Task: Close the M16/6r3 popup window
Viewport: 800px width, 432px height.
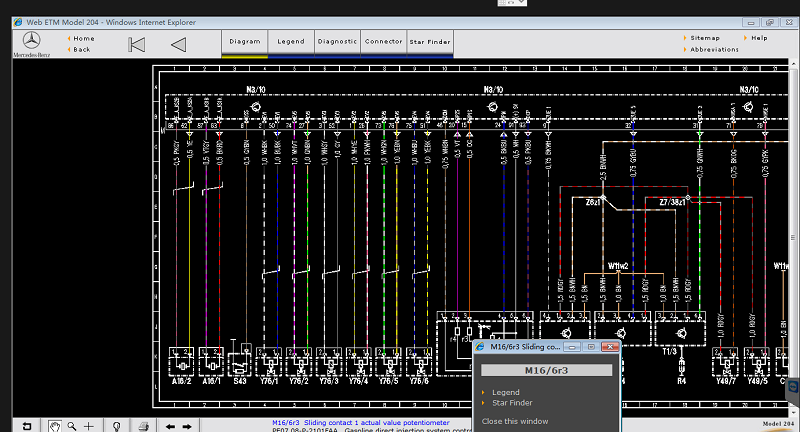Action: point(610,347)
